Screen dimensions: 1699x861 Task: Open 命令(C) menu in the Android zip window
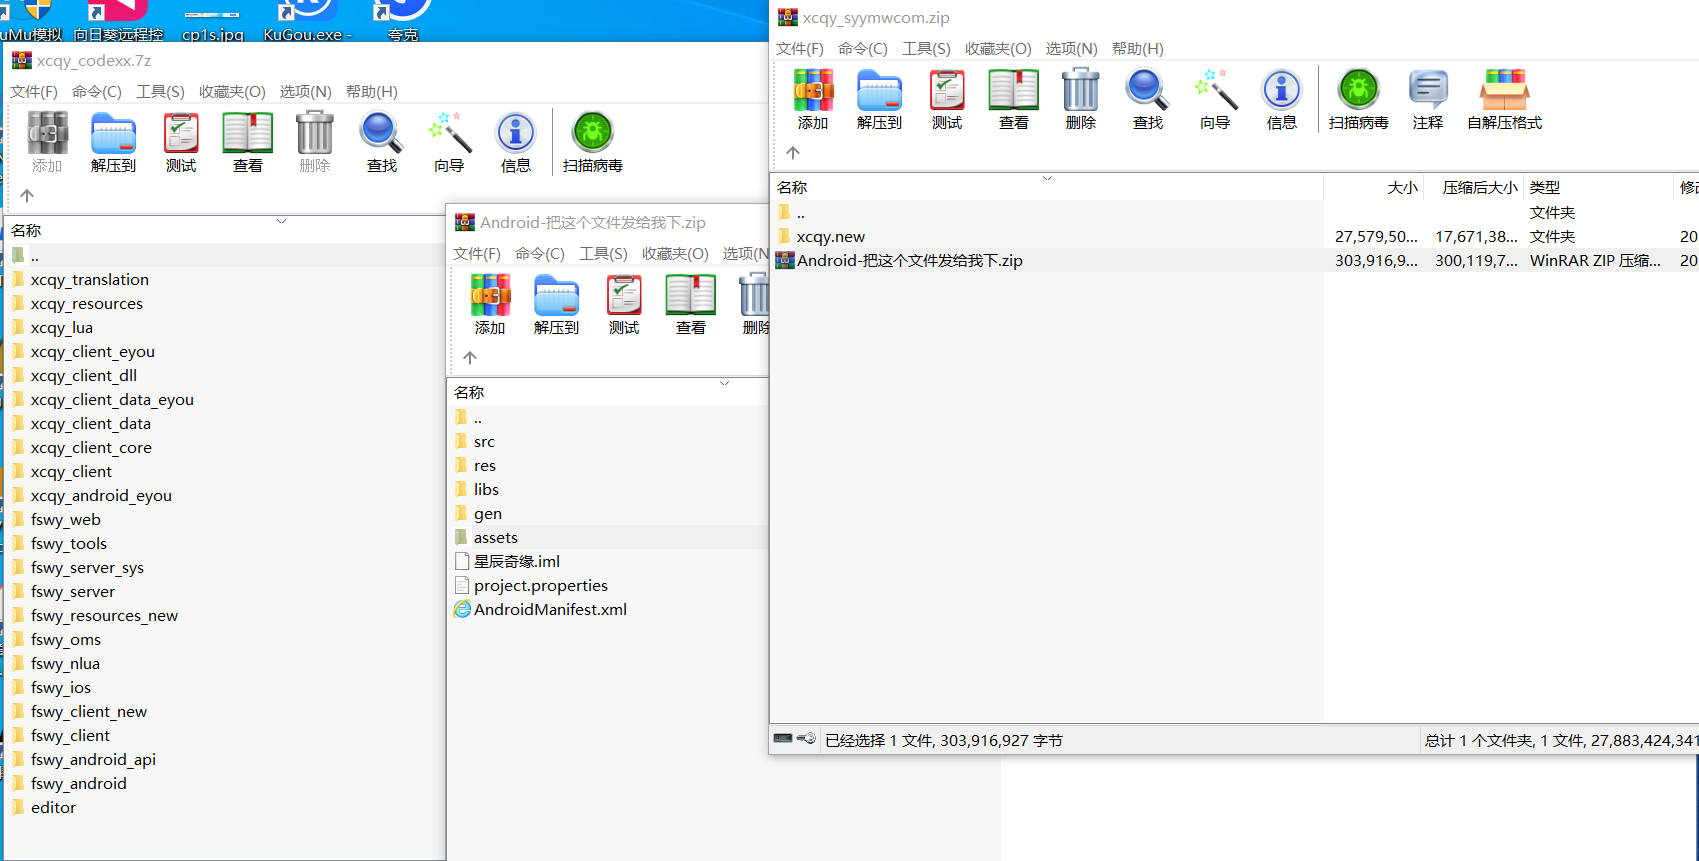(x=539, y=254)
